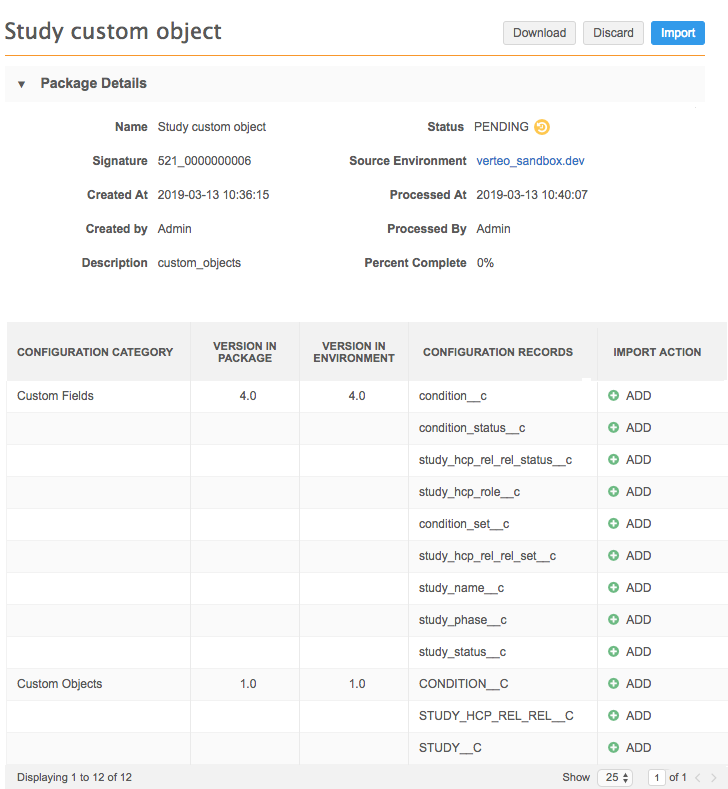Screen dimensions: 728x789
Task: Go to the previous page arrow
Action: (698, 777)
